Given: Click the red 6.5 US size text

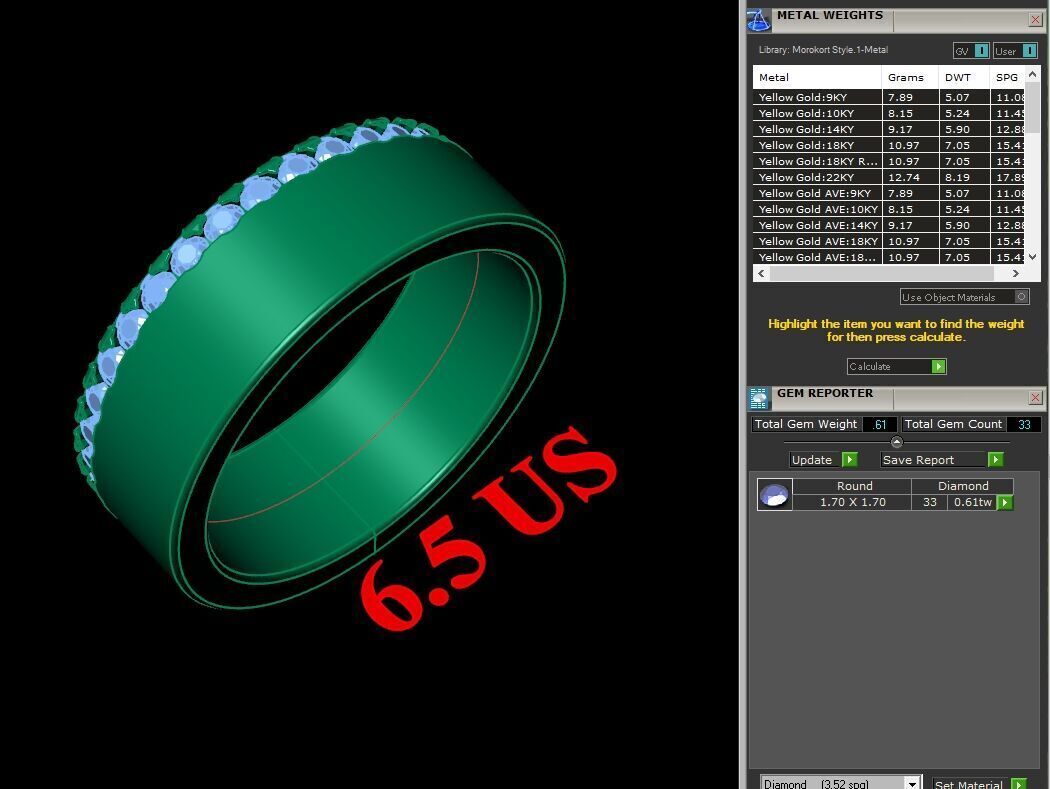Looking at the screenshot, I should coord(488,529).
